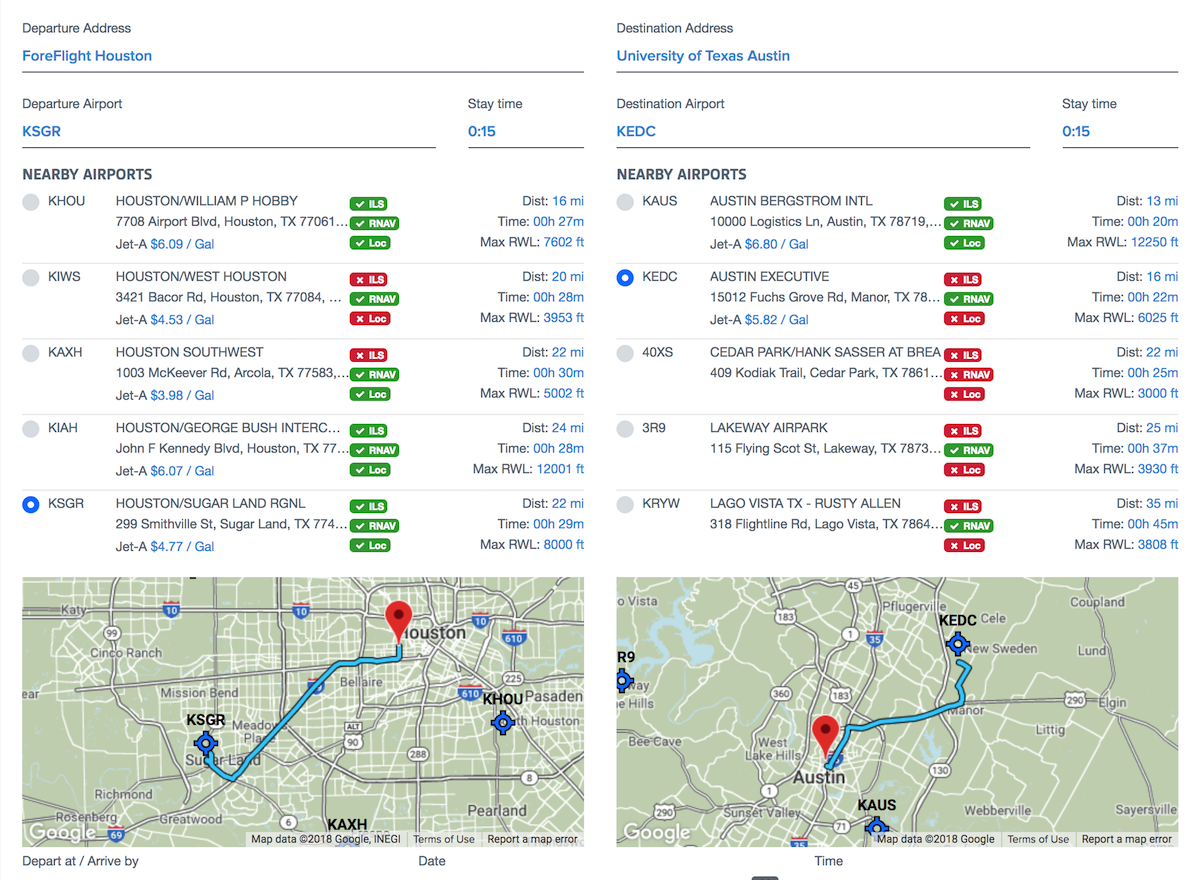The height and width of the screenshot is (880, 1200).
Task: Select the KHOU airport radio button
Action: click(31, 202)
